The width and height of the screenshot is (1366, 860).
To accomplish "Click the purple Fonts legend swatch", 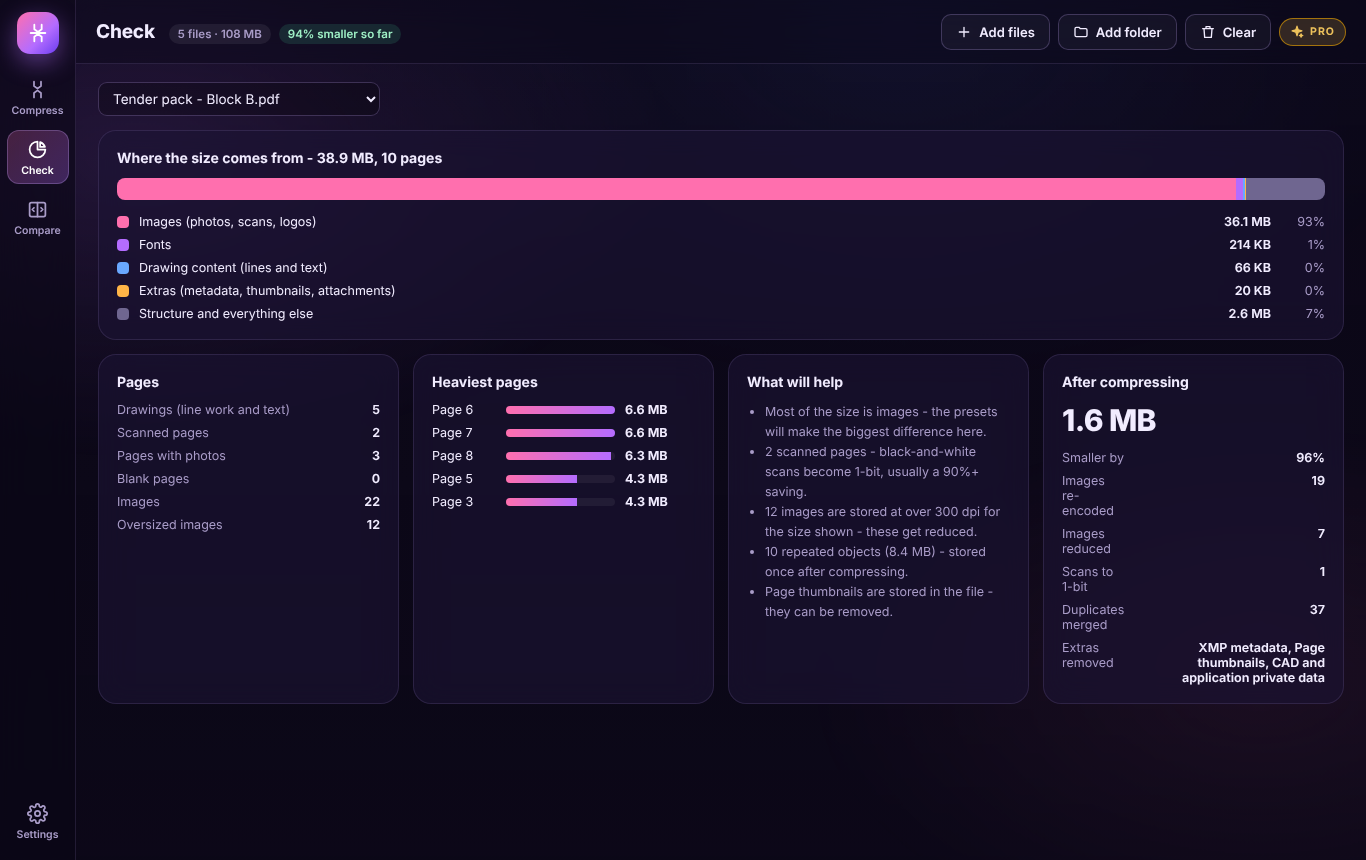I will pos(123,245).
